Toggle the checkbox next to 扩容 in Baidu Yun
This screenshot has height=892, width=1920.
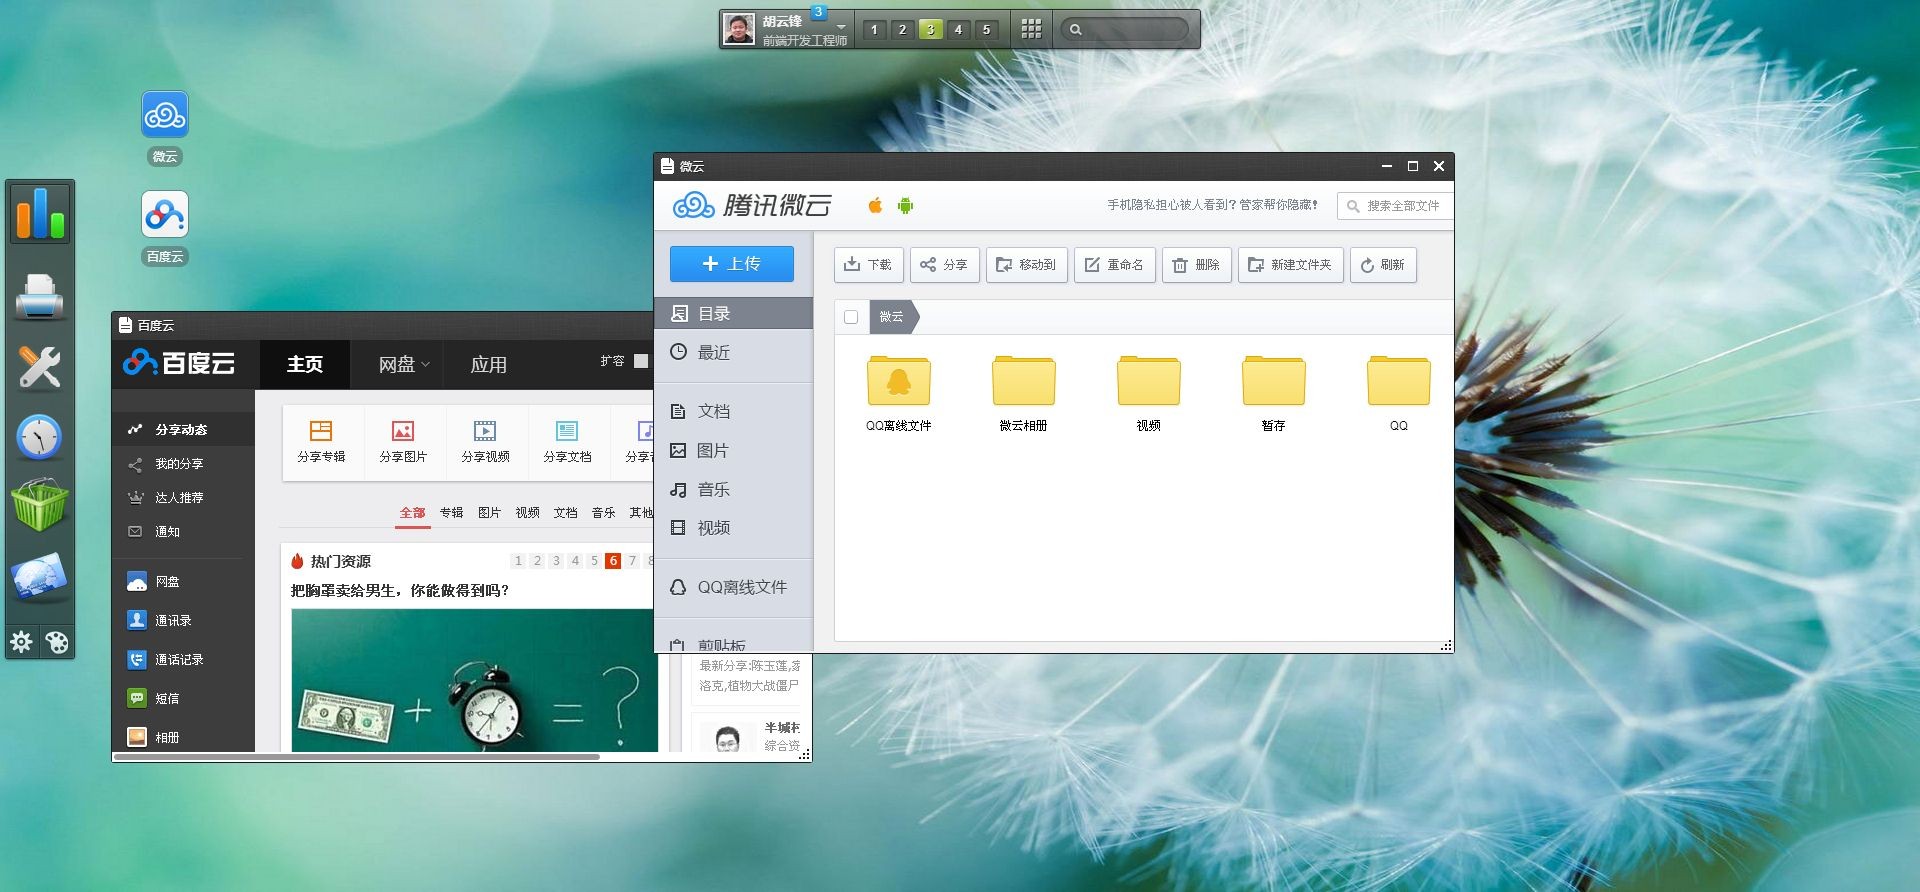pos(641,361)
